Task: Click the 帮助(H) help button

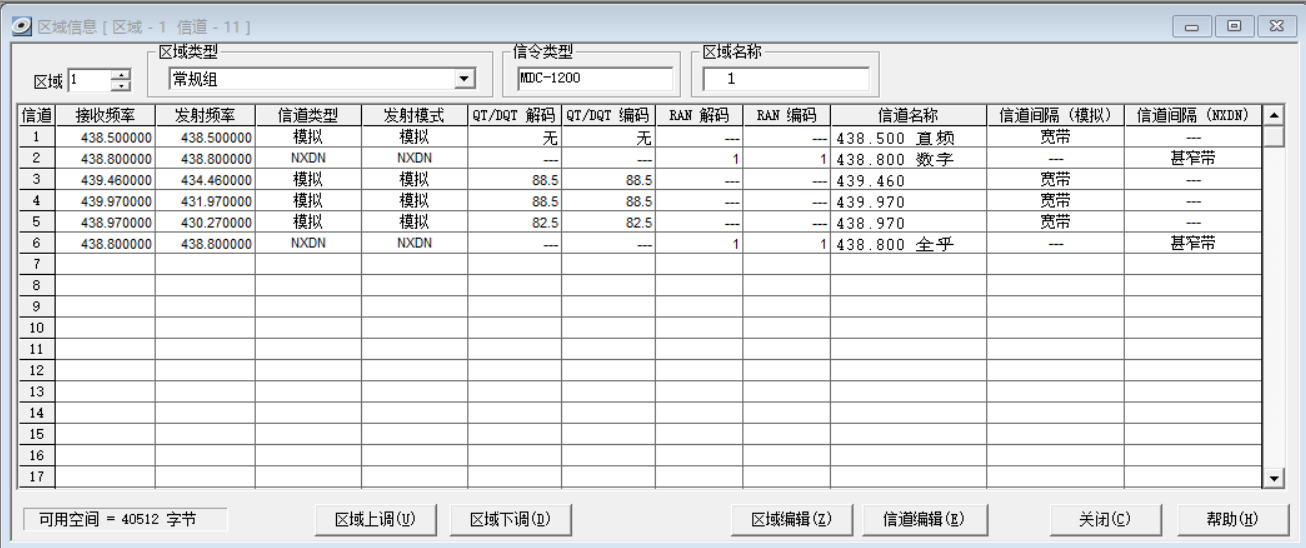Action: click(x=1232, y=519)
